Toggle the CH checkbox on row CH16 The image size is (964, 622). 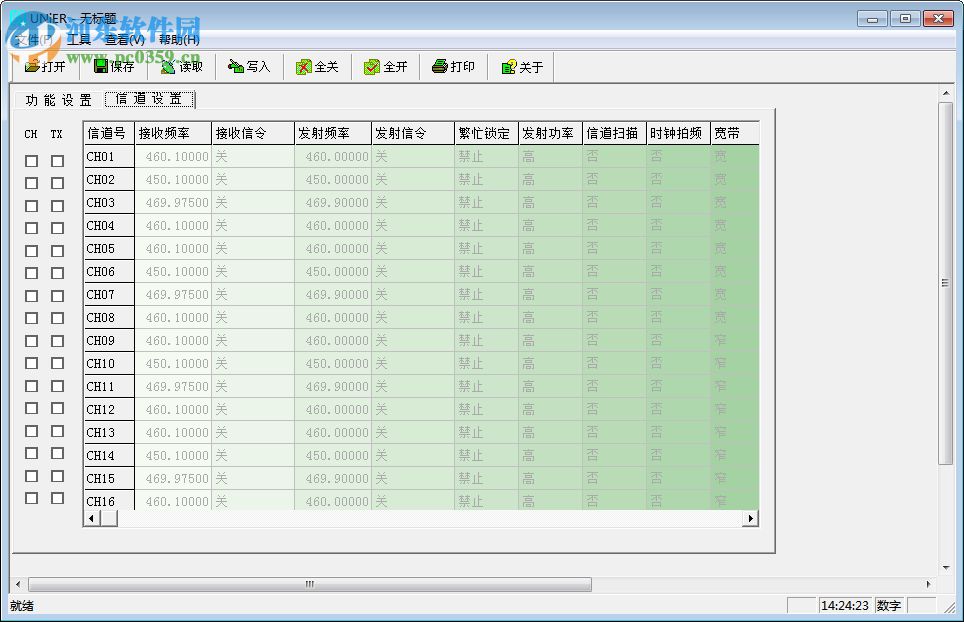tap(31, 501)
